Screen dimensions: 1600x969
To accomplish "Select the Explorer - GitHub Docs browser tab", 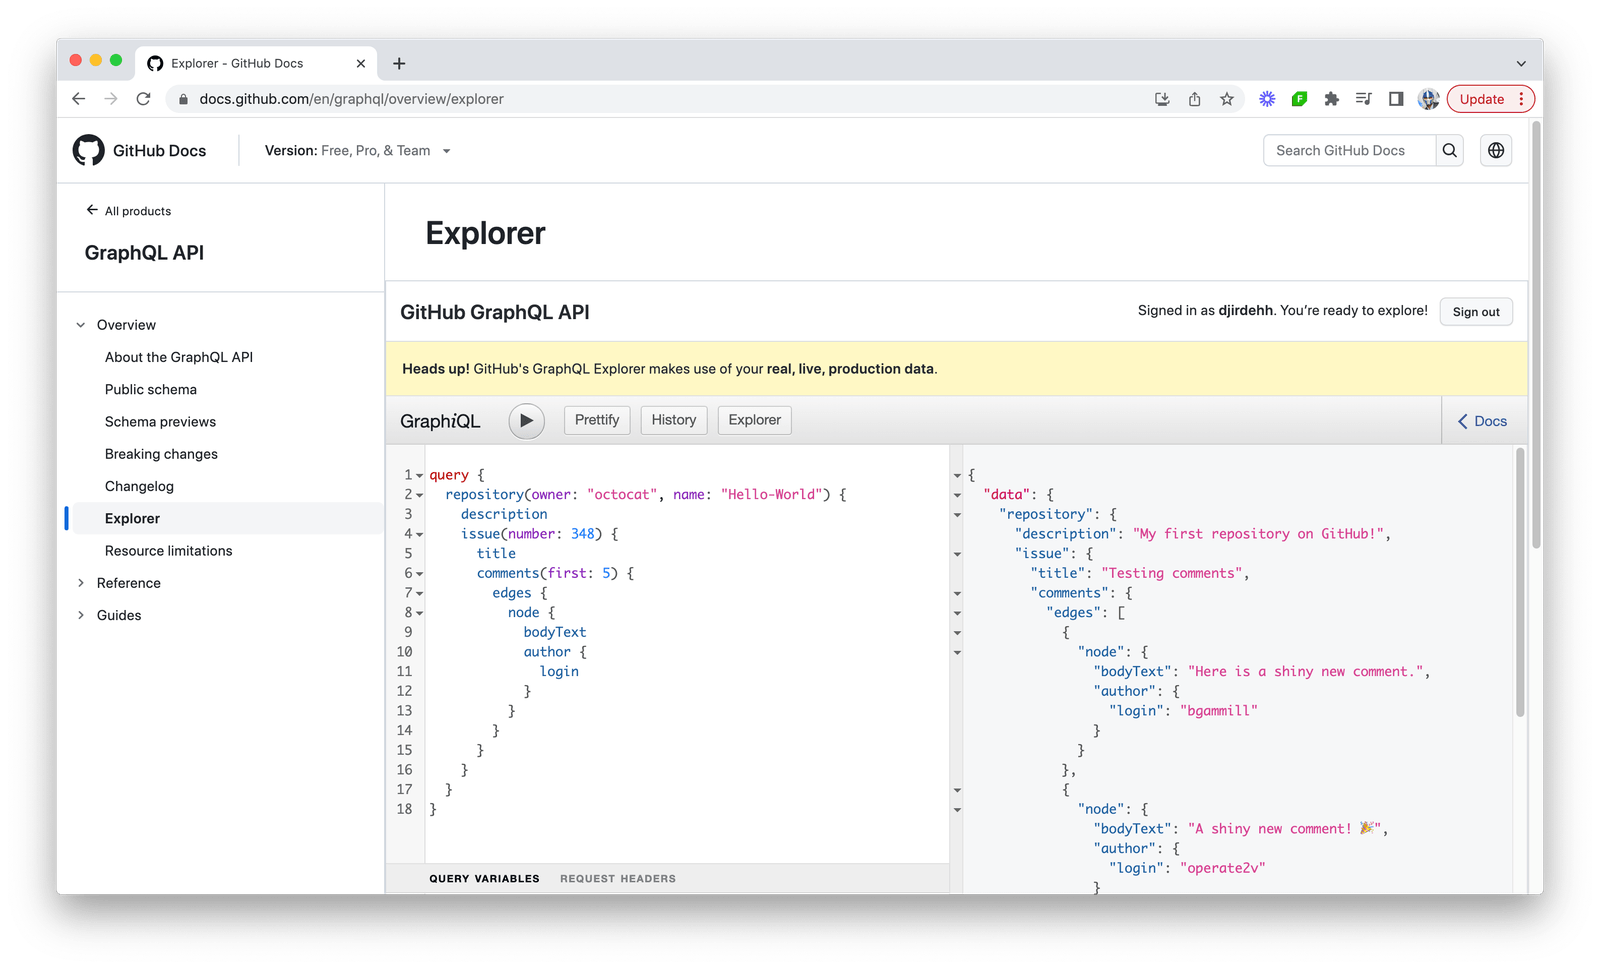I will (x=256, y=63).
